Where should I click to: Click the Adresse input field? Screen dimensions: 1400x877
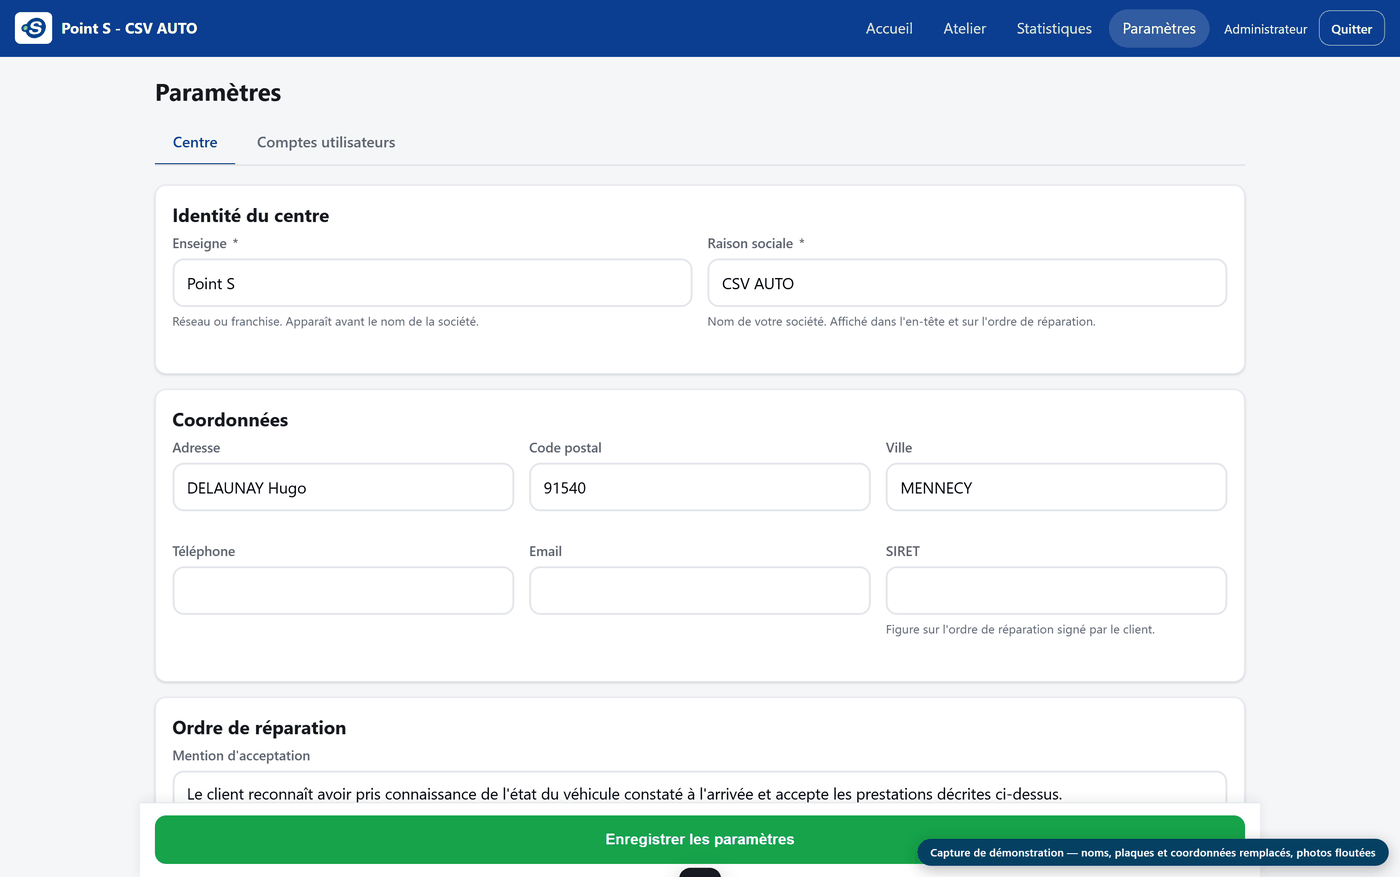343,487
